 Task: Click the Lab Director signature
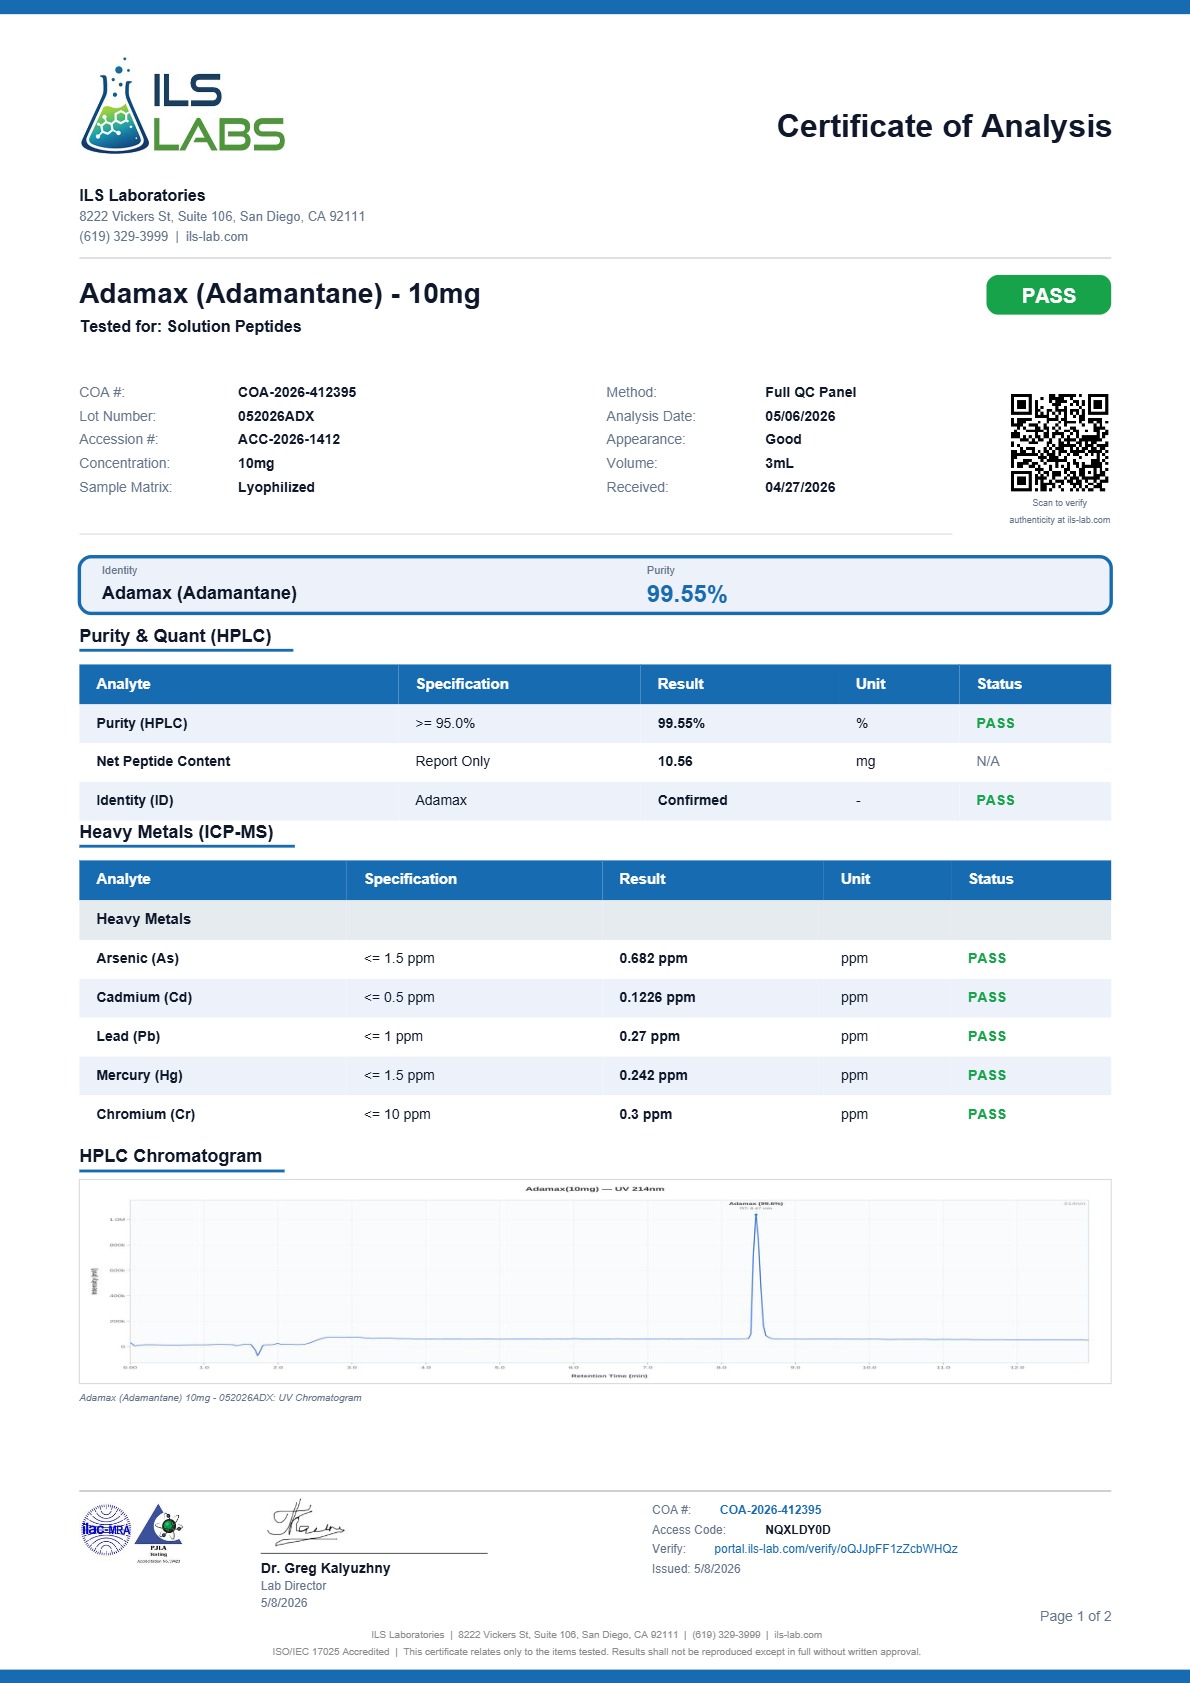click(305, 1523)
